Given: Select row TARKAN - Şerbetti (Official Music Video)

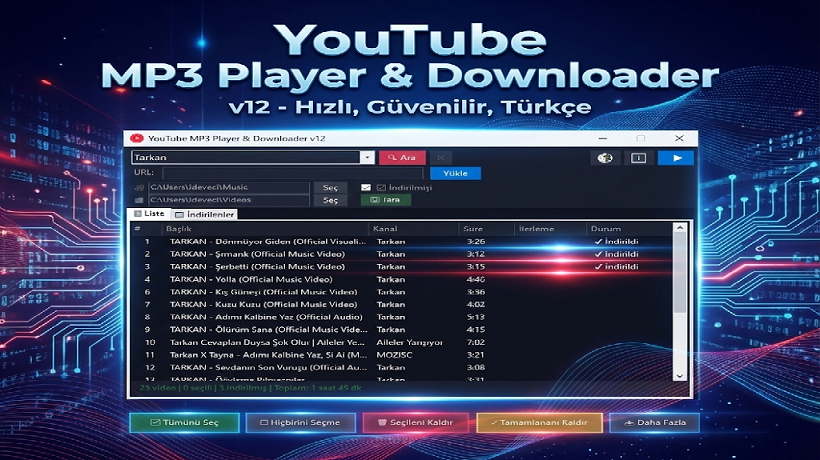Looking at the screenshot, I should [402, 267].
